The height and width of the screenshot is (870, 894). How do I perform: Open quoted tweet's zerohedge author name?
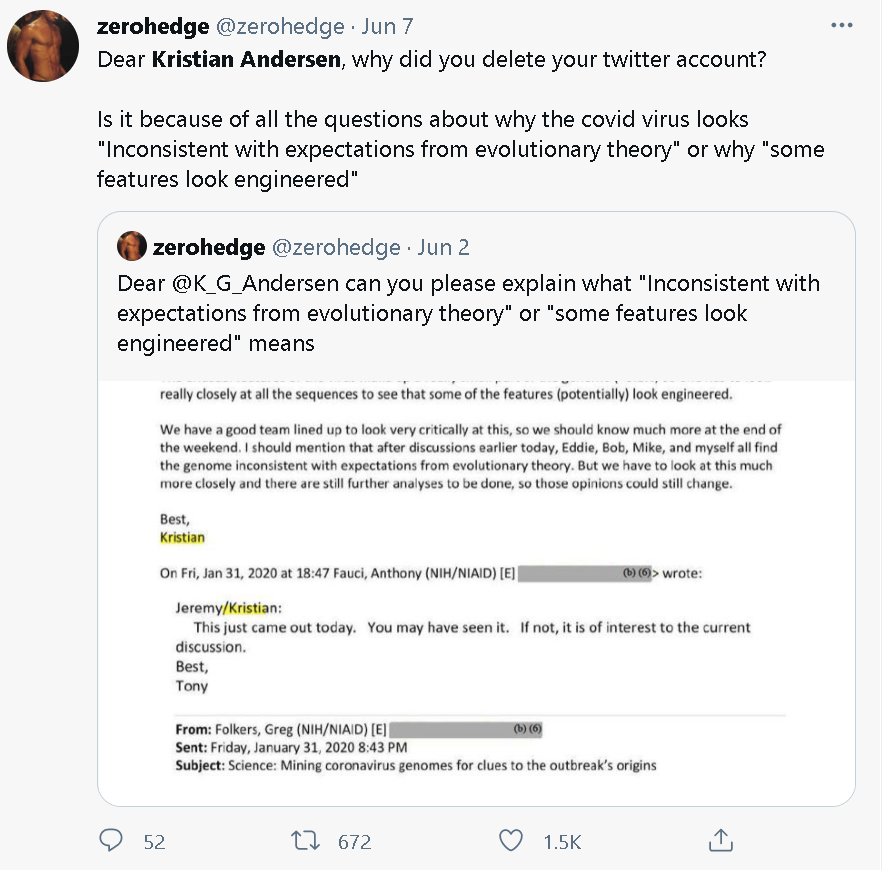pos(209,247)
